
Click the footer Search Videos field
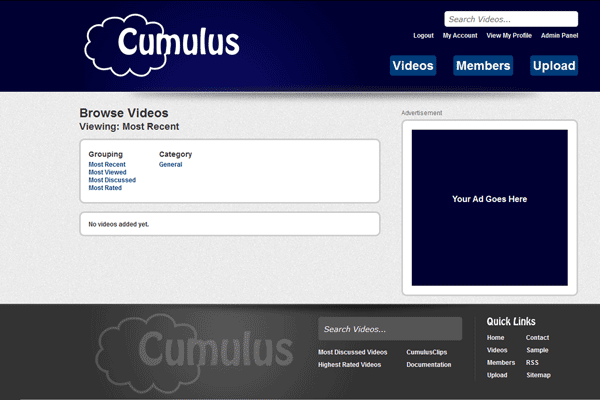pyautogui.click(x=390, y=329)
